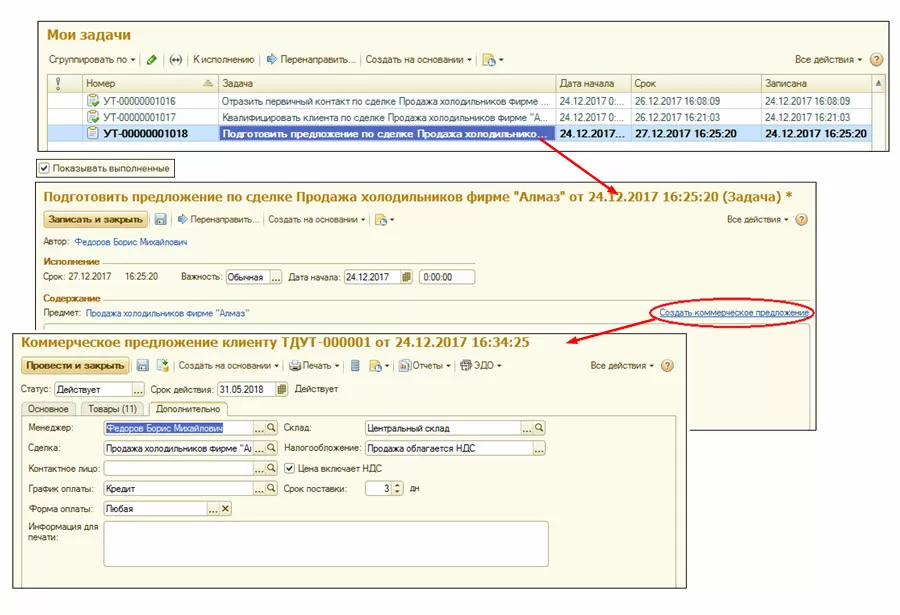Expand the Печать dropdown menu
Screen dimensions: 900x615
point(315,366)
